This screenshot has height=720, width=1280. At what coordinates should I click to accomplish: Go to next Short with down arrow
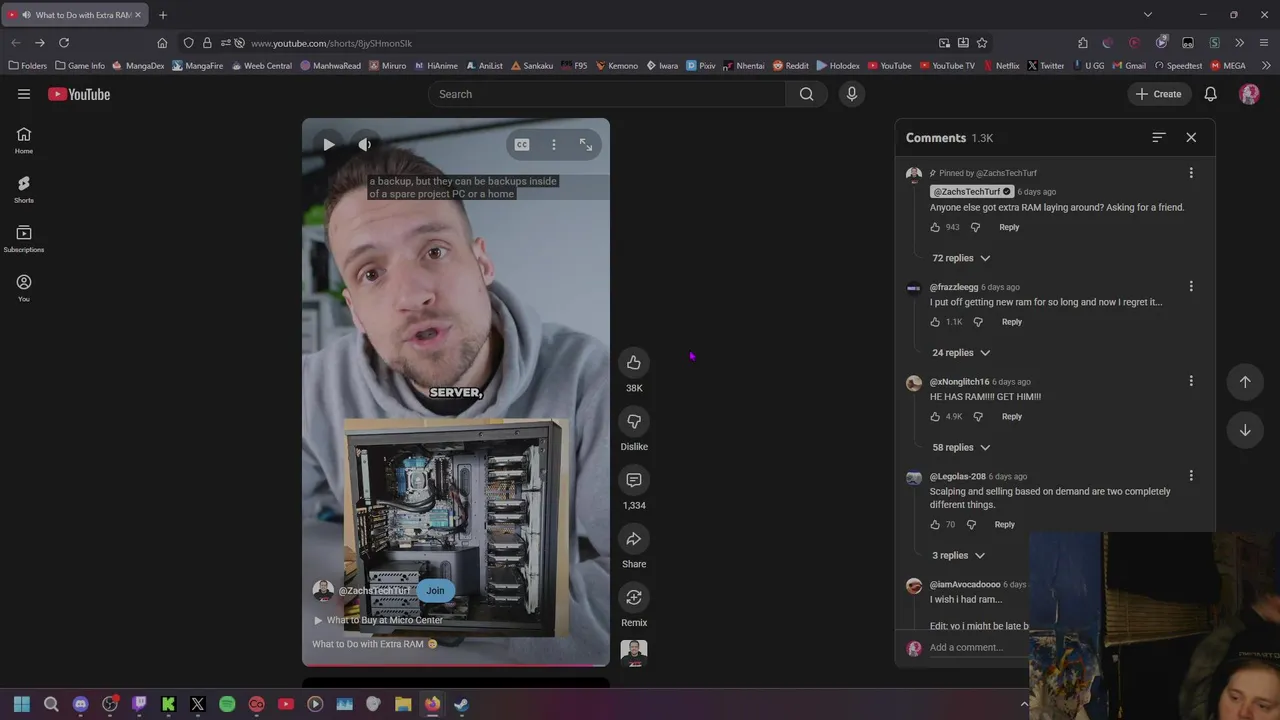click(x=1245, y=430)
